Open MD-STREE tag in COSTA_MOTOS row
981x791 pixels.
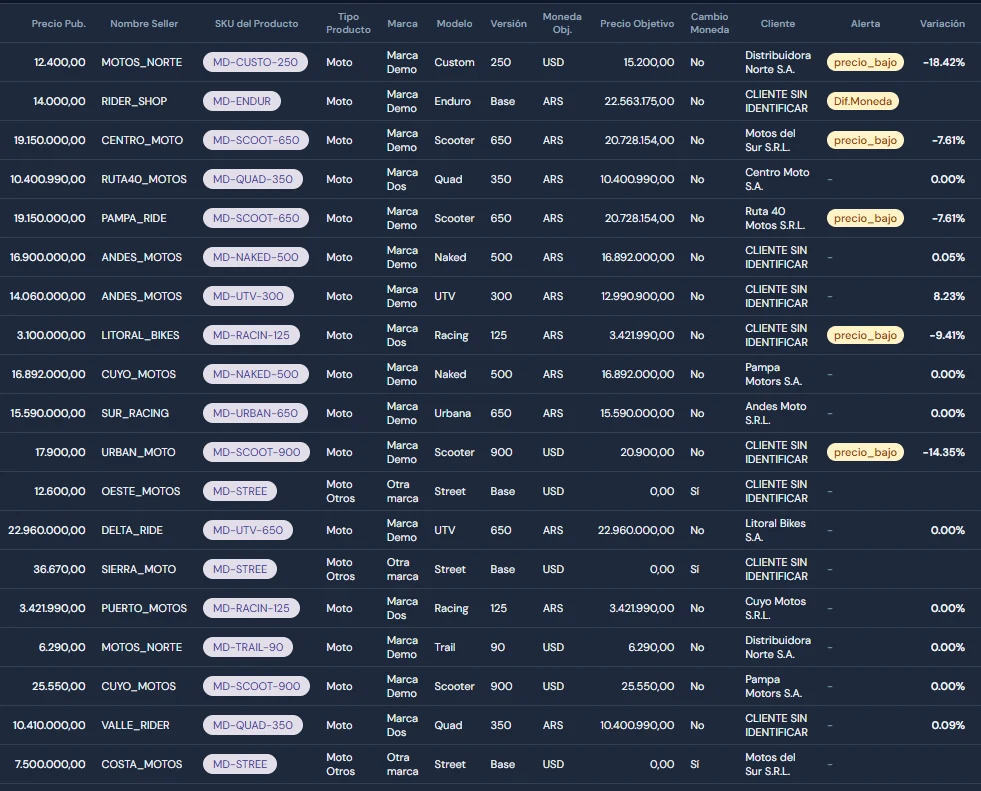tap(240, 764)
